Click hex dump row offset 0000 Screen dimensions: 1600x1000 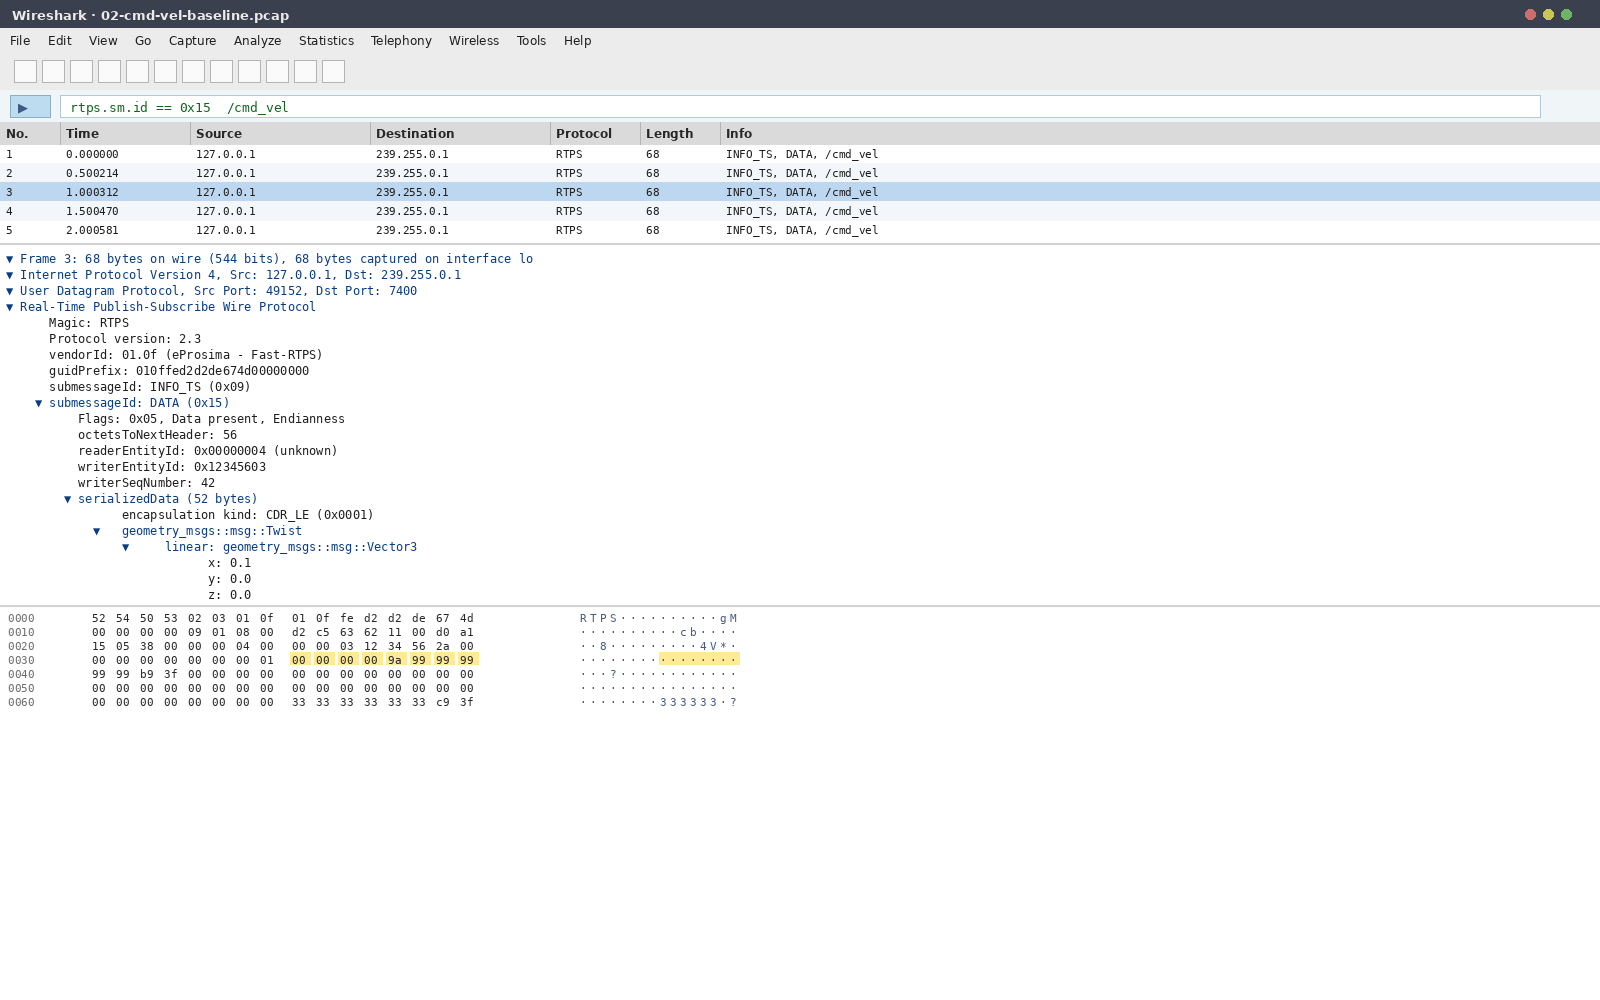[21, 619]
